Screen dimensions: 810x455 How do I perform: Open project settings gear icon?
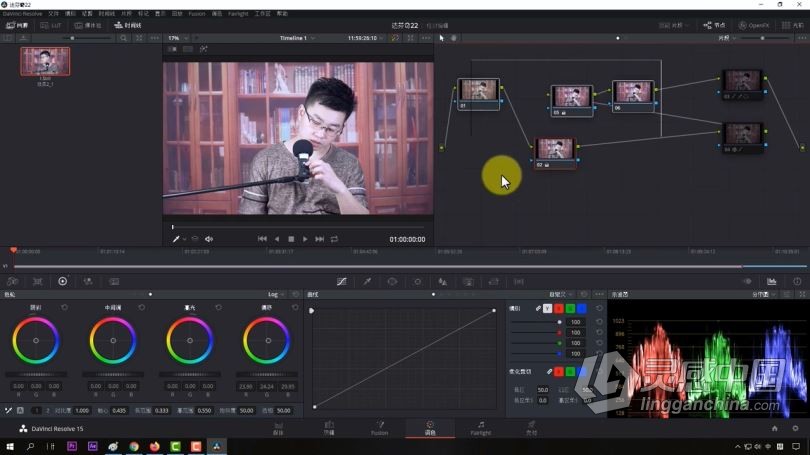click(x=795, y=429)
